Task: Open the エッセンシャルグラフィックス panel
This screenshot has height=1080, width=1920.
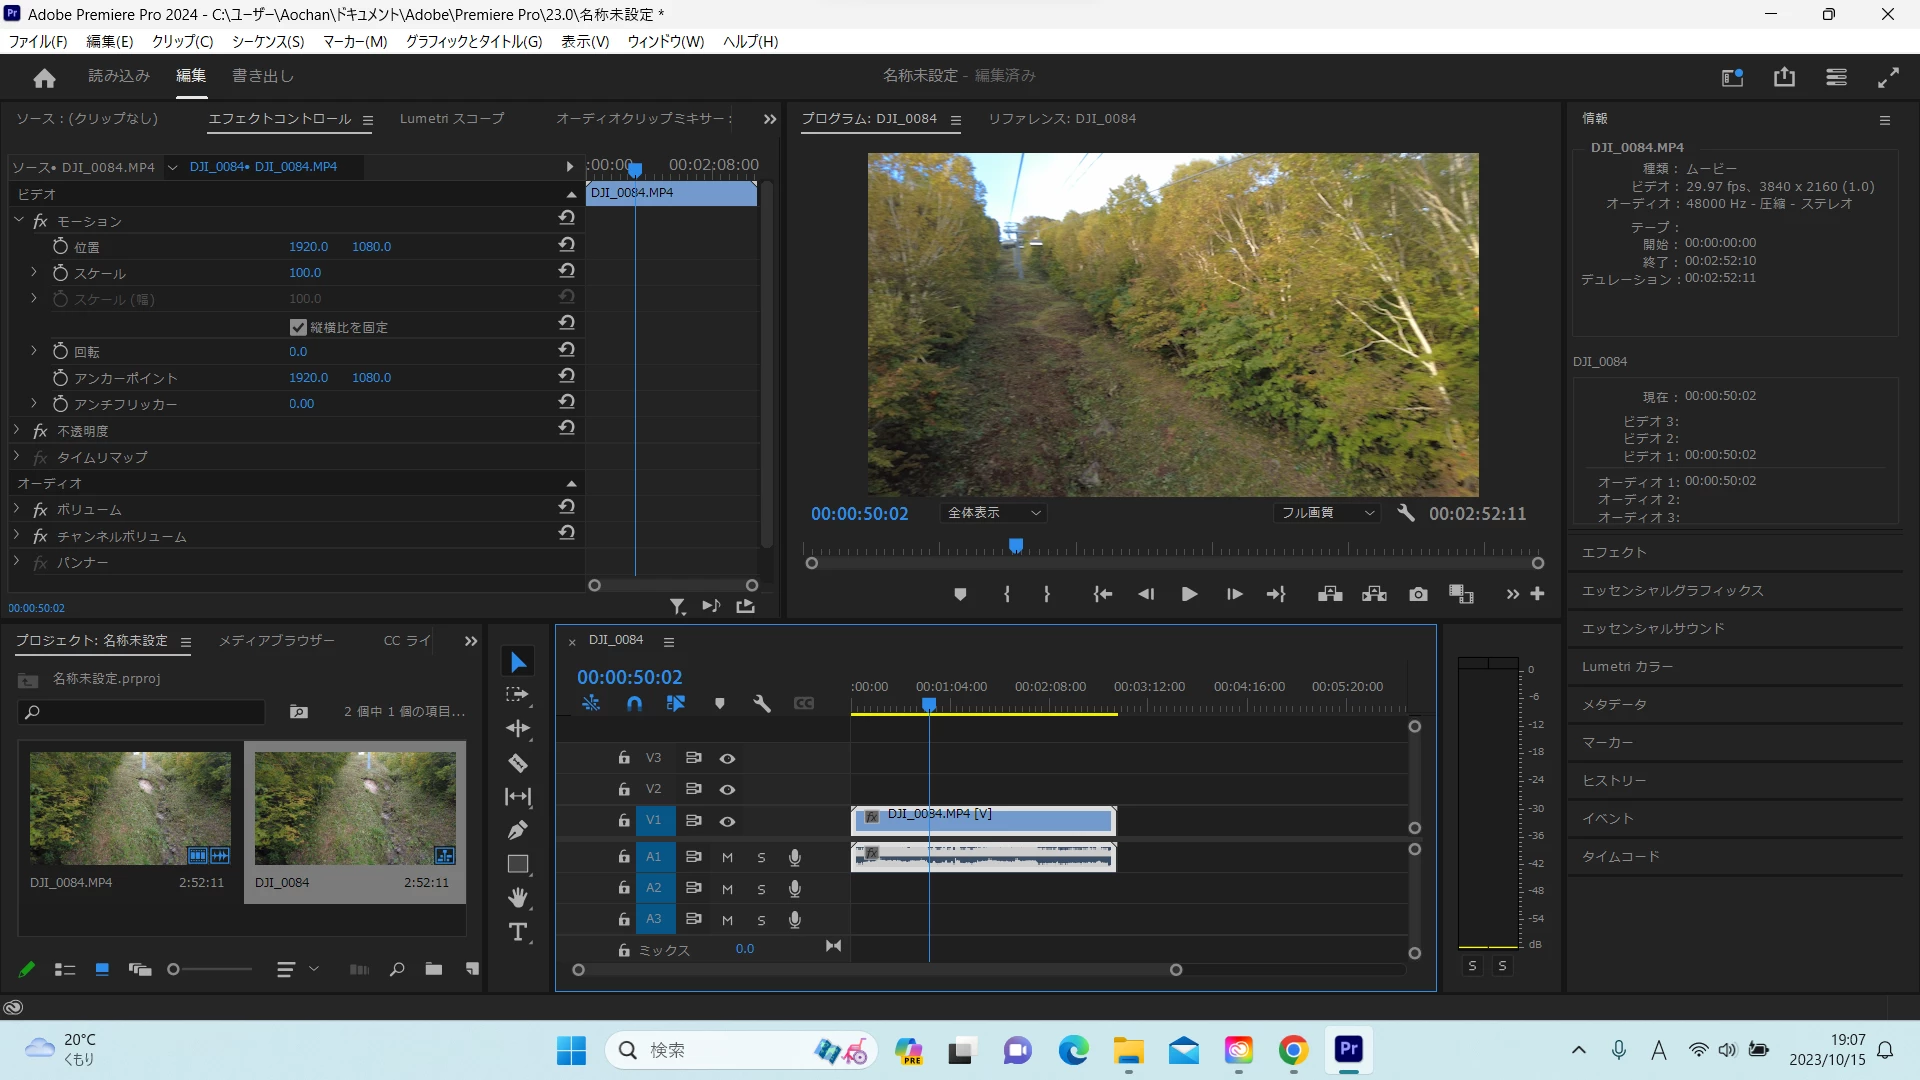Action: click(1672, 591)
